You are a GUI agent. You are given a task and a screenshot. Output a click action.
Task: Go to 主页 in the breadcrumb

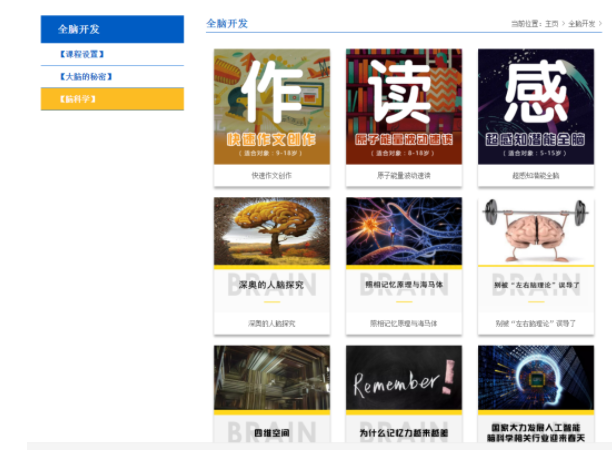tap(551, 23)
